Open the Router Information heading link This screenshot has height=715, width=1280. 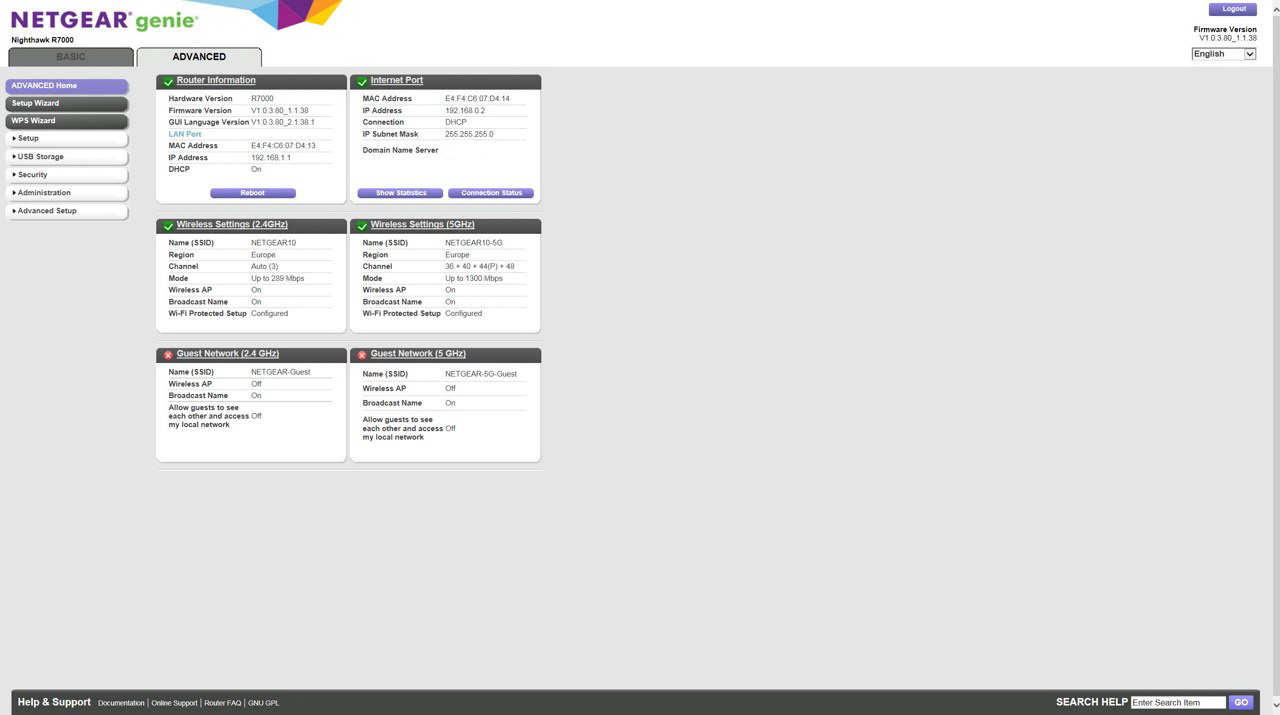coord(216,80)
